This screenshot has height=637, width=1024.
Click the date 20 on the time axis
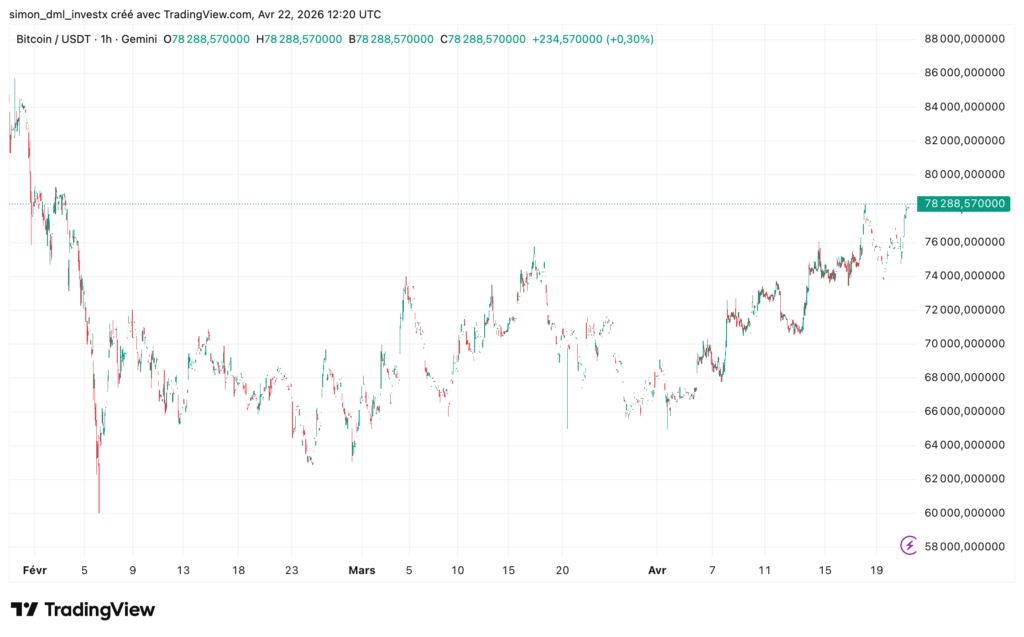click(x=563, y=570)
